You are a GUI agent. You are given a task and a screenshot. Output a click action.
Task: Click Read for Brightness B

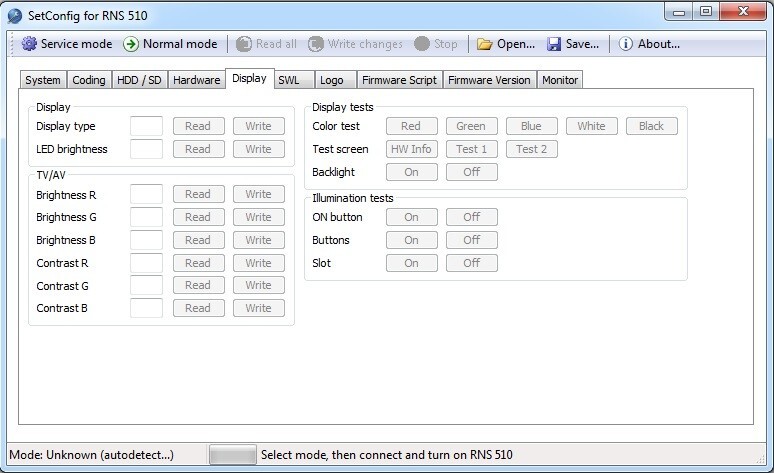coord(198,240)
